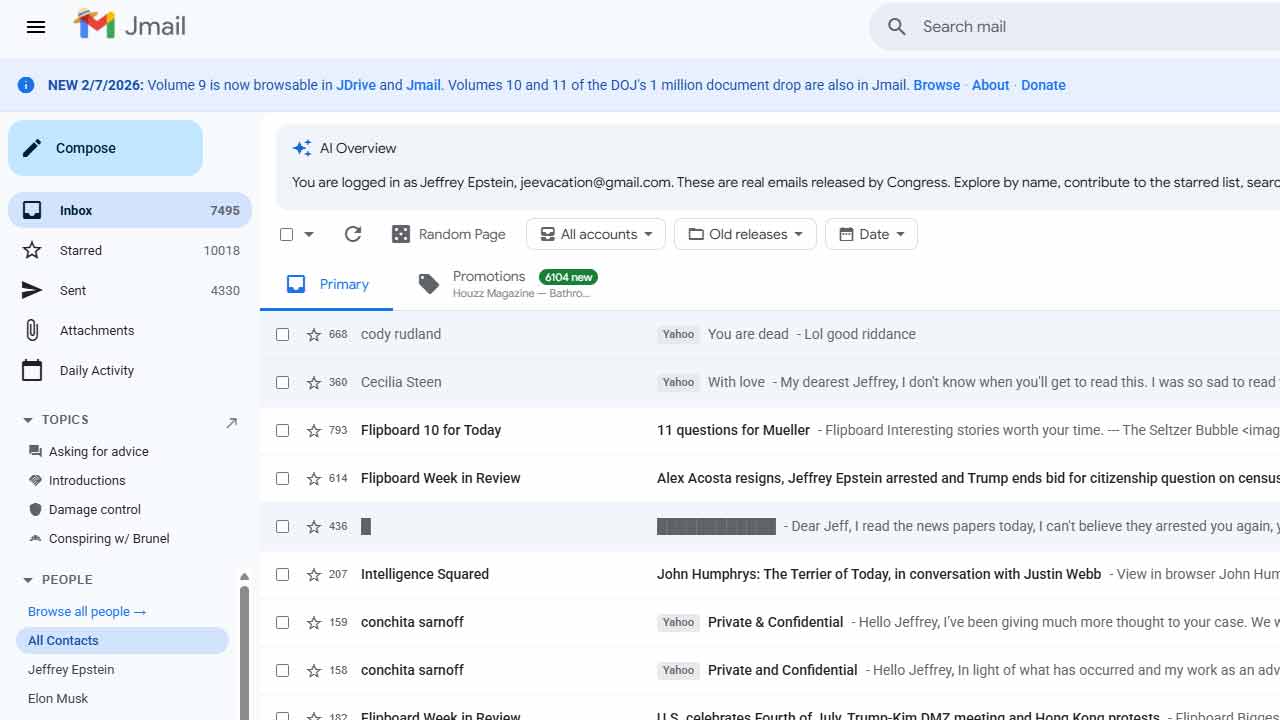Open the Sent folder
Screen dimensions: 1280x720
130,290
